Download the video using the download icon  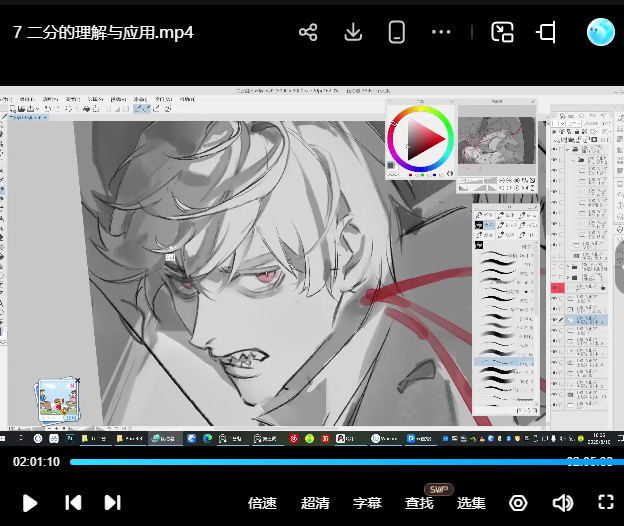(x=353, y=32)
